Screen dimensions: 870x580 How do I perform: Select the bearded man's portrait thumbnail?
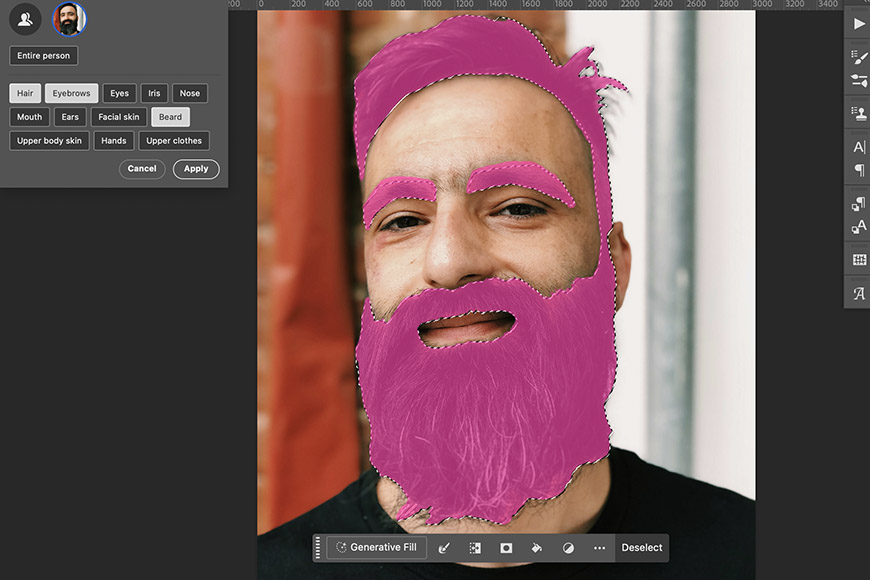coord(69,18)
